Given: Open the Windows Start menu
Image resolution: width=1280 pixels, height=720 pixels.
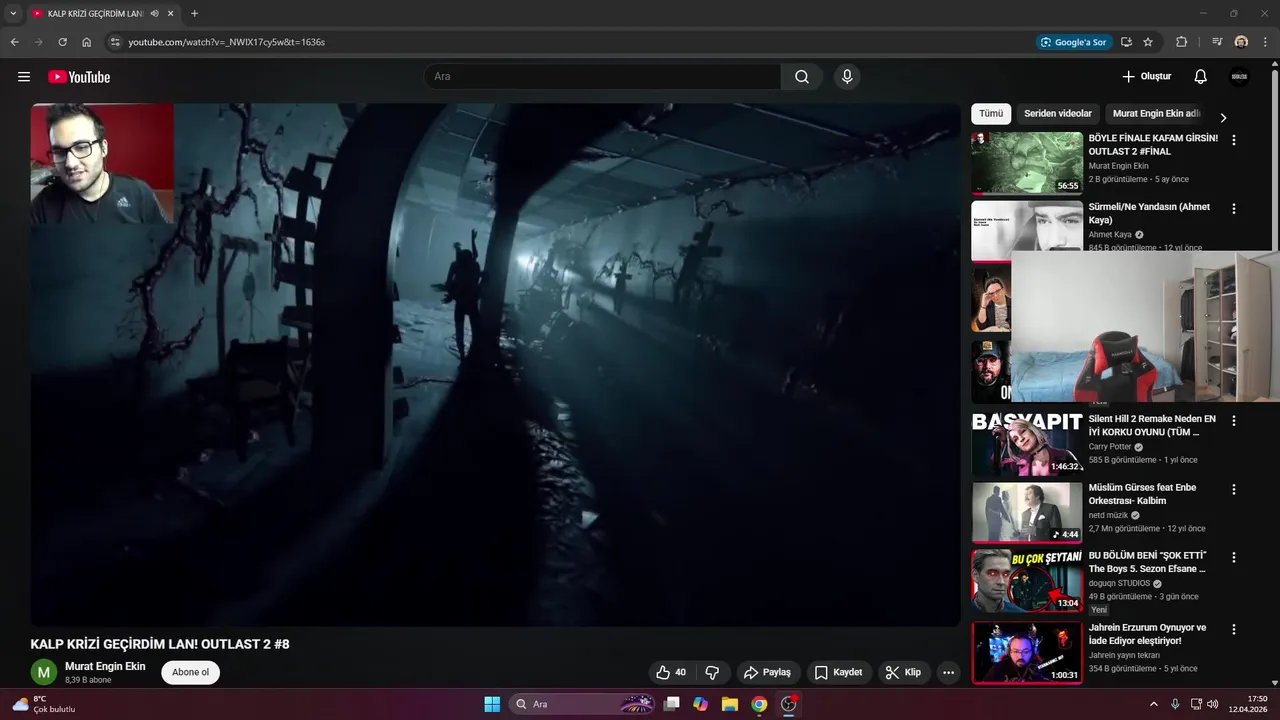Looking at the screenshot, I should (x=492, y=704).
